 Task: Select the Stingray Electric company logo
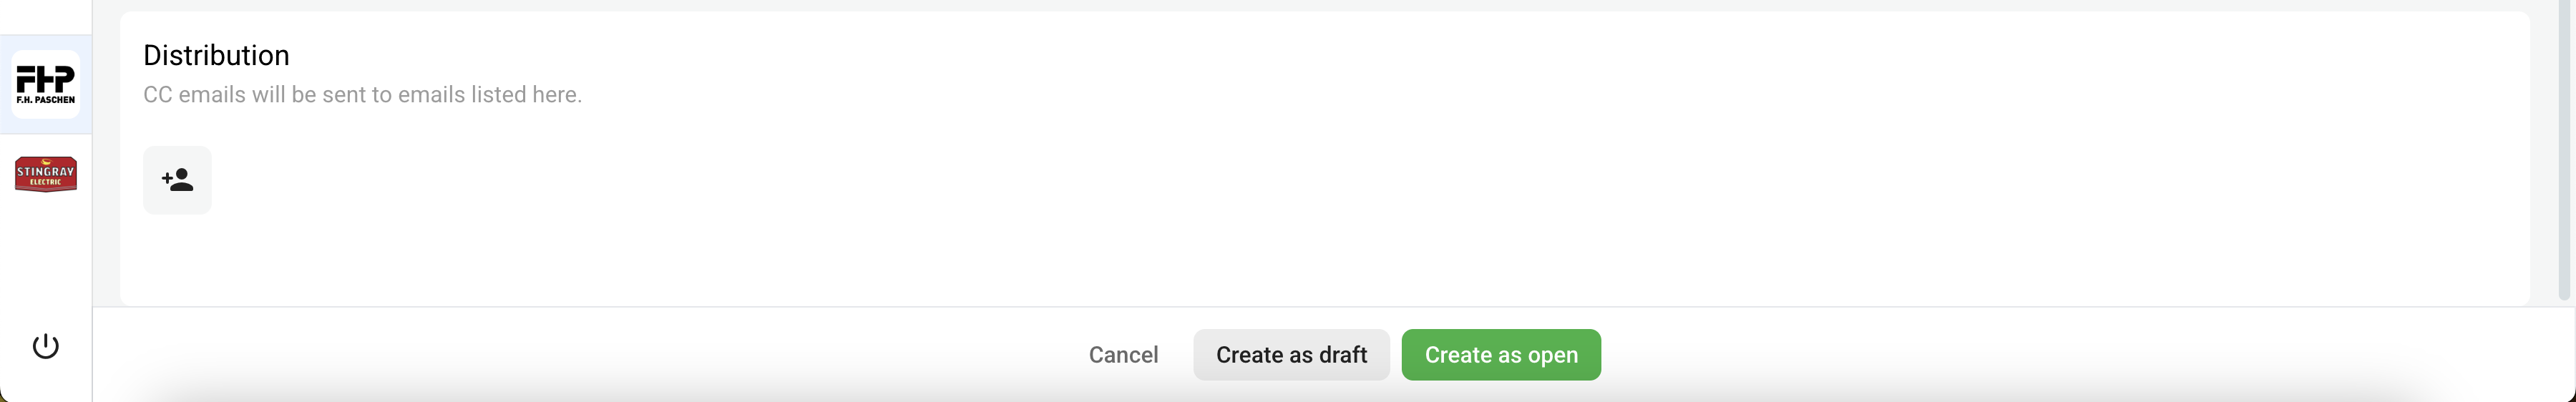[x=46, y=174]
